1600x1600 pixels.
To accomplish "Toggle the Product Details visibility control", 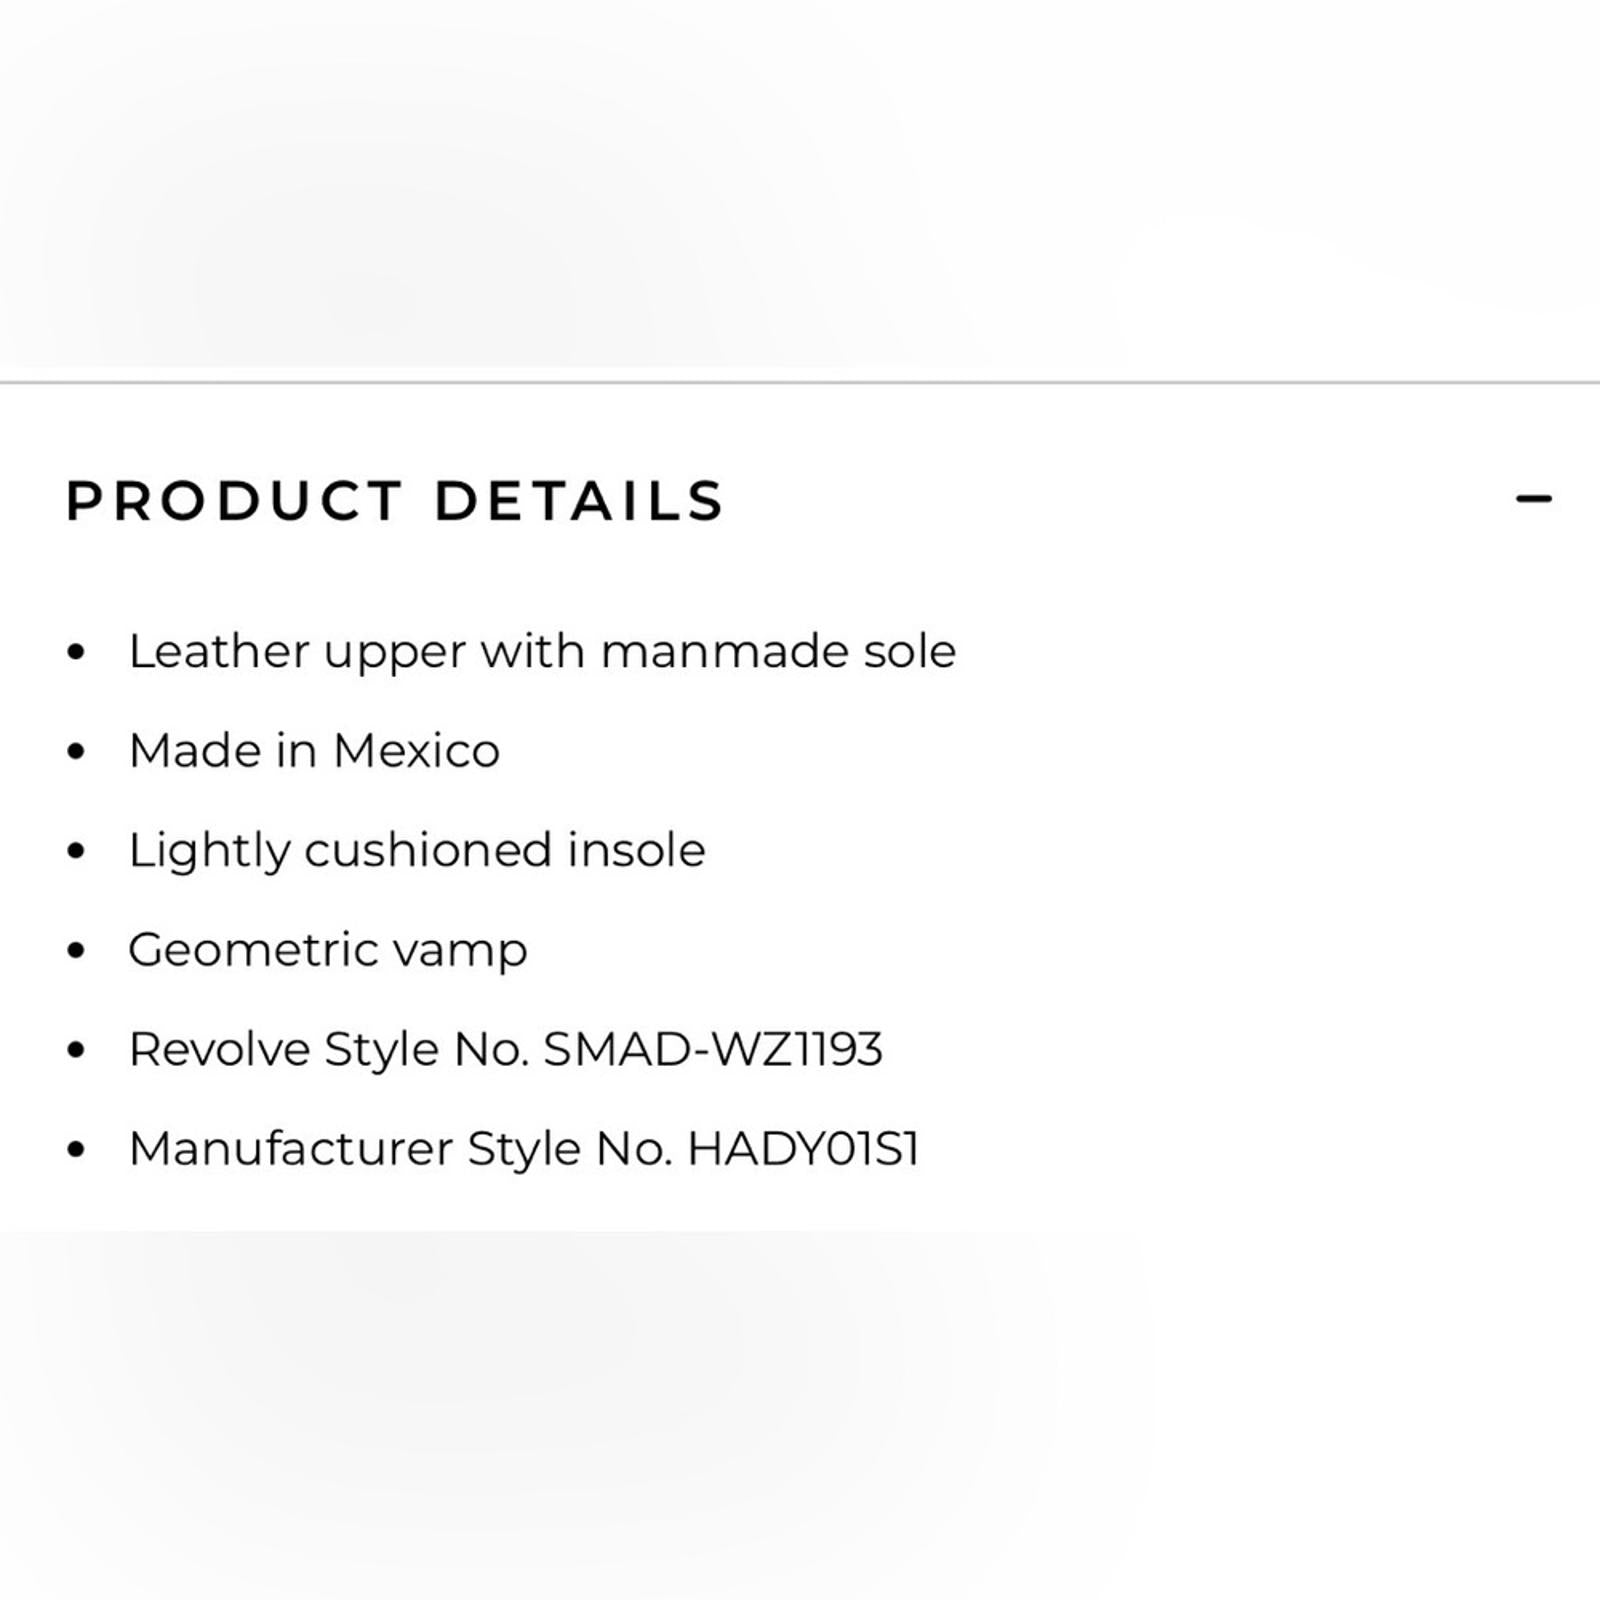I will coord(1531,498).
